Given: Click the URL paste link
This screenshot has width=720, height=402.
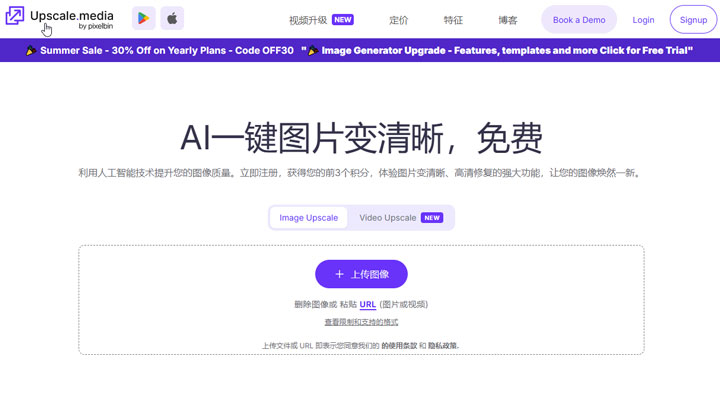Looking at the screenshot, I should 367,305.
